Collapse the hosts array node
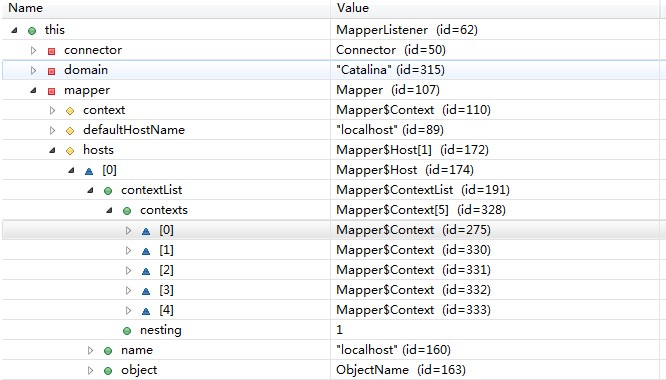This screenshot has width=666, height=380. [52, 150]
